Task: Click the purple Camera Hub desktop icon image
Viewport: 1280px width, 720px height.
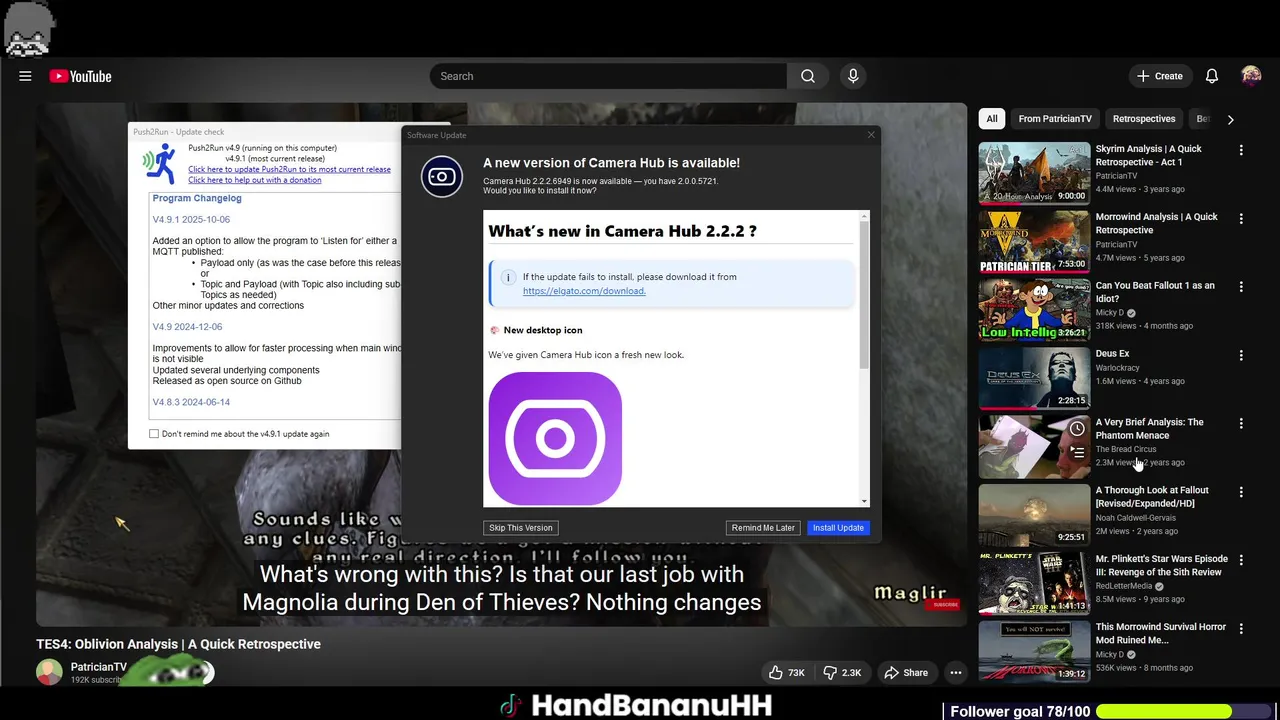Action: (x=555, y=438)
